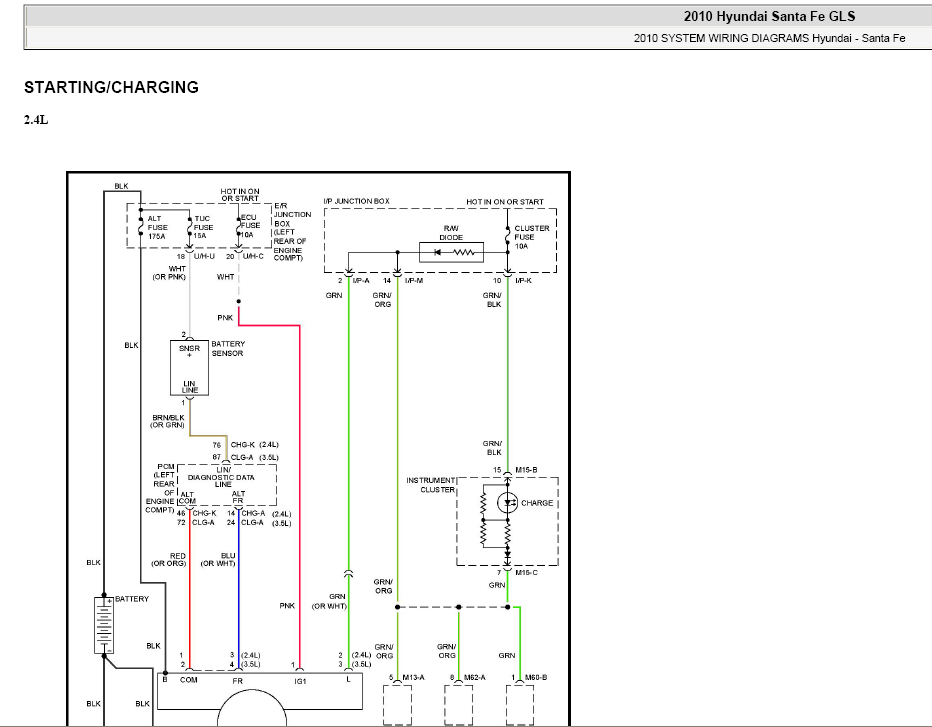Screen dimensions: 932x727
Task: Click the "I/P-M" connector label
Action: (414, 281)
